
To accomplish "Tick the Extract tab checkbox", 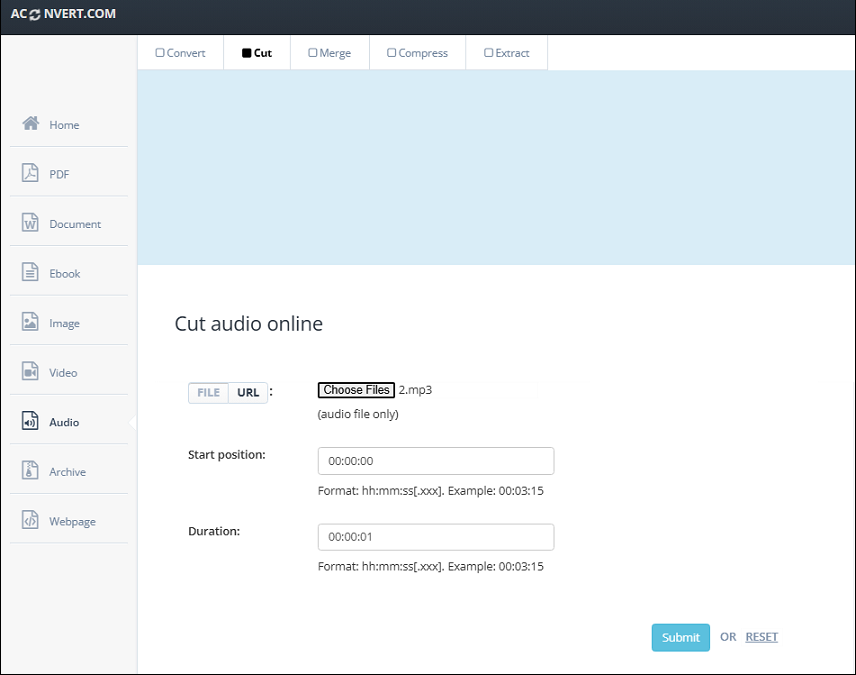I will click(x=489, y=53).
